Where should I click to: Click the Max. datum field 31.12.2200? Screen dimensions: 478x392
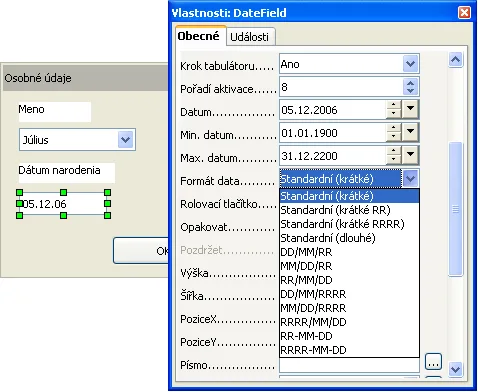(333, 156)
